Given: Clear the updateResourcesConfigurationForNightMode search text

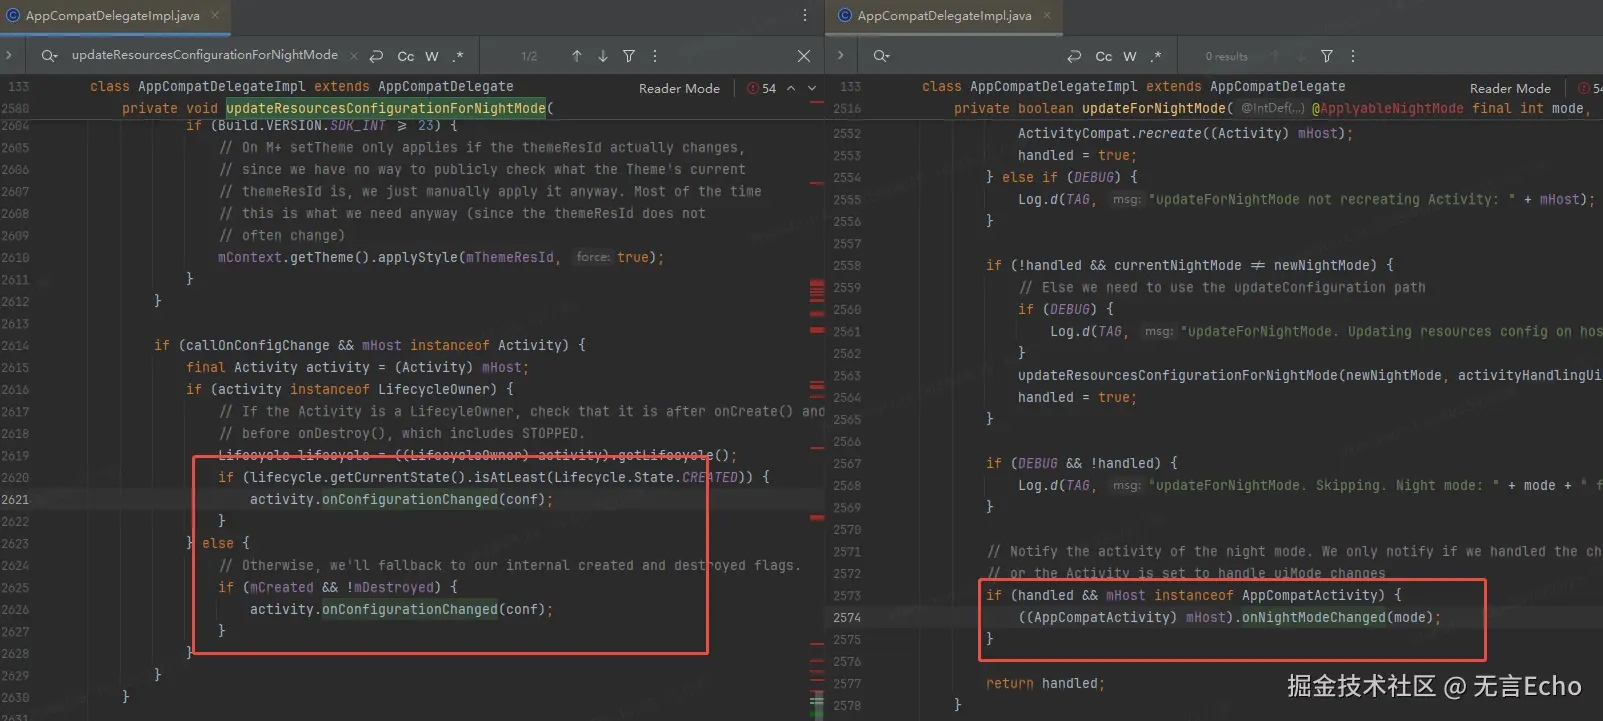Looking at the screenshot, I should point(354,56).
